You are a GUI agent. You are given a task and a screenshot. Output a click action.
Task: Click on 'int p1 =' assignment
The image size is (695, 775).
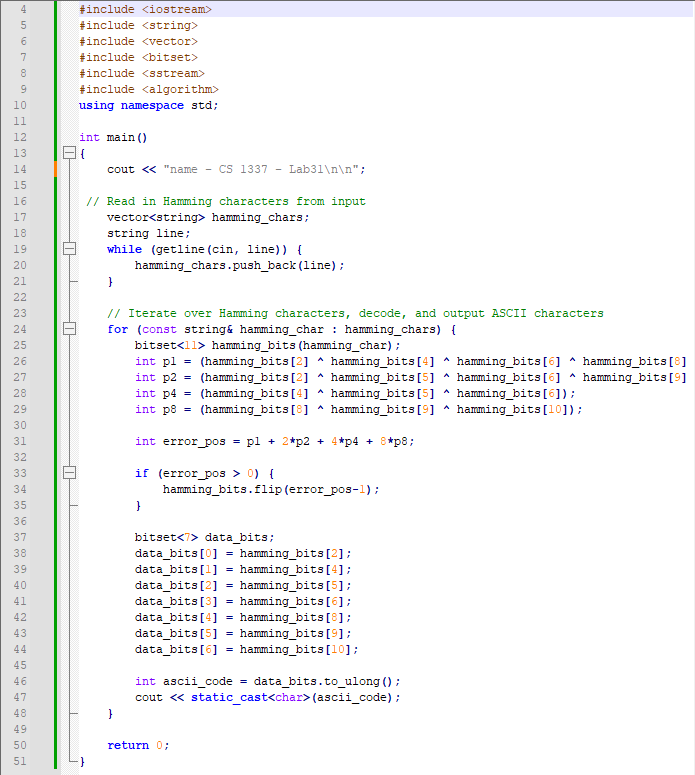pos(163,361)
